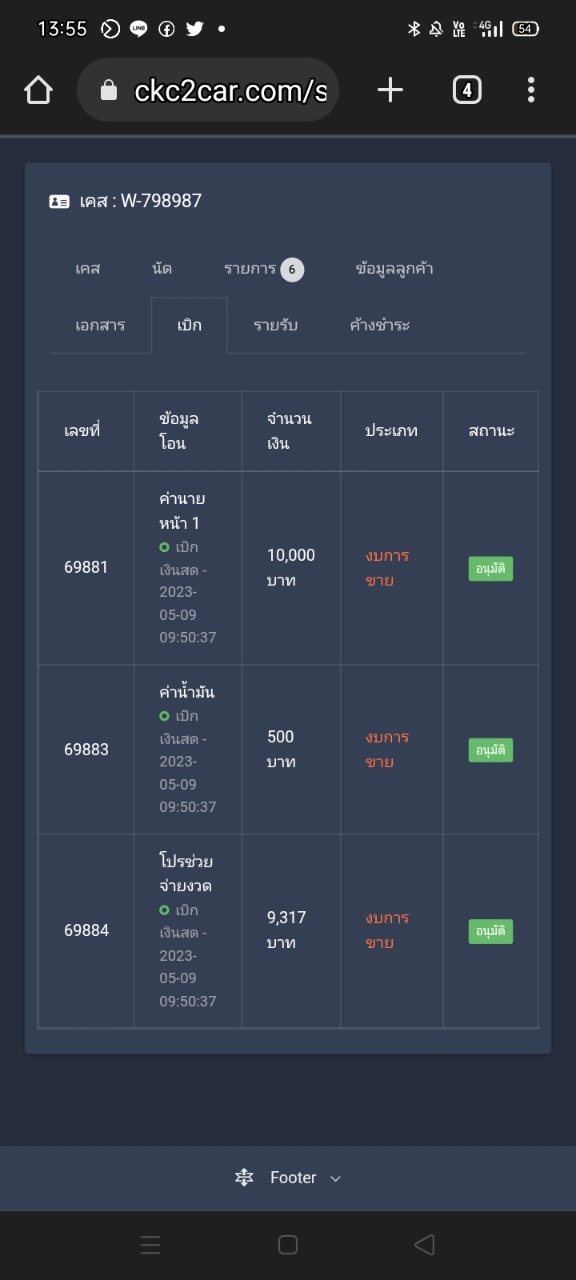The height and width of the screenshot is (1280, 576).
Task: Select the เอกสาร tab
Action: [x=100, y=325]
